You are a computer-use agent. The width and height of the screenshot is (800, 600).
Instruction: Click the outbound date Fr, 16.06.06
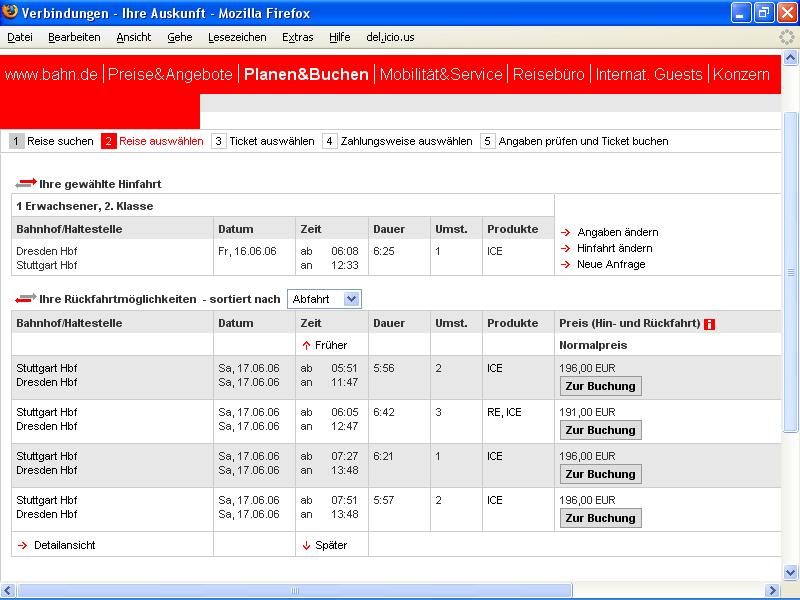[x=247, y=252]
